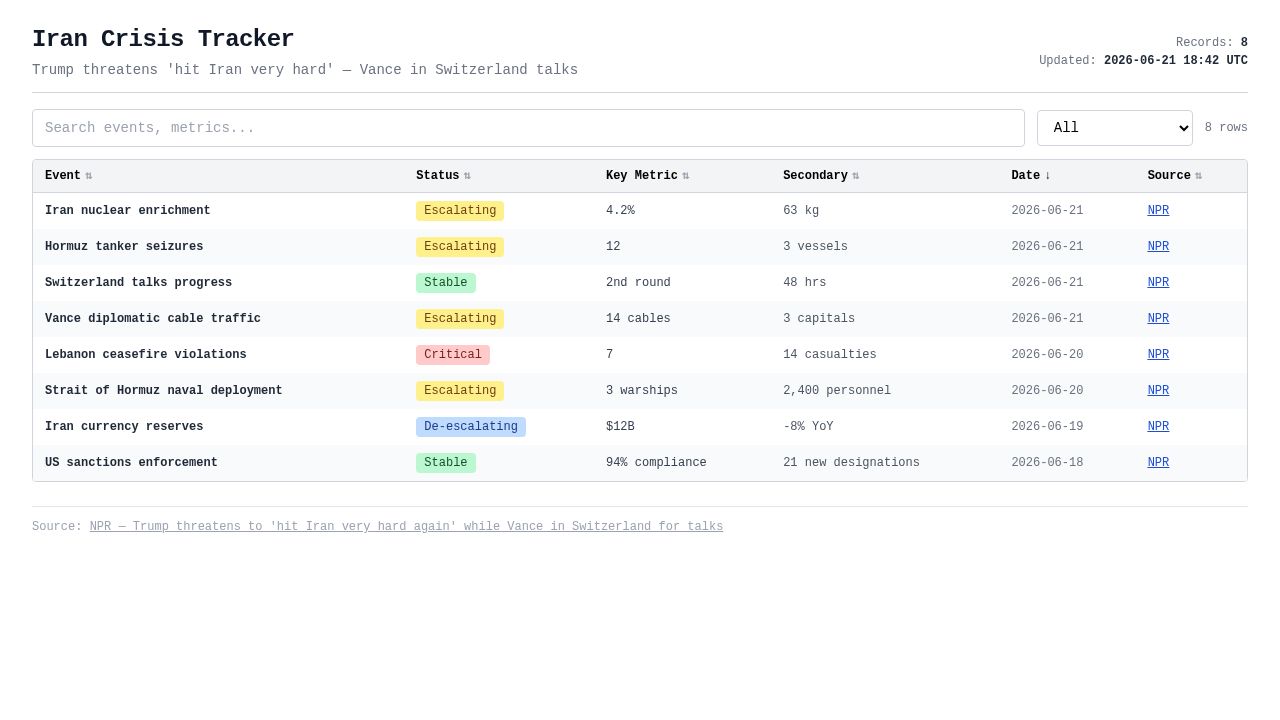Click the 8 rows count label
Viewport: 1280px width, 720px height.
point(1226,128)
